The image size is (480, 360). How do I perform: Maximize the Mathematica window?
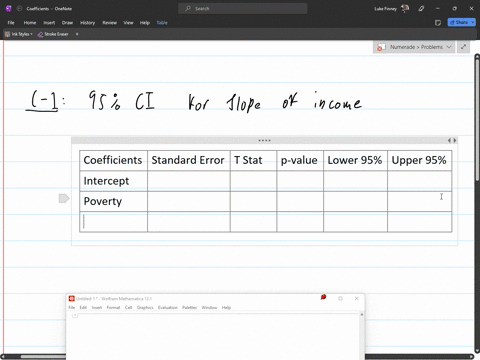(x=340, y=298)
